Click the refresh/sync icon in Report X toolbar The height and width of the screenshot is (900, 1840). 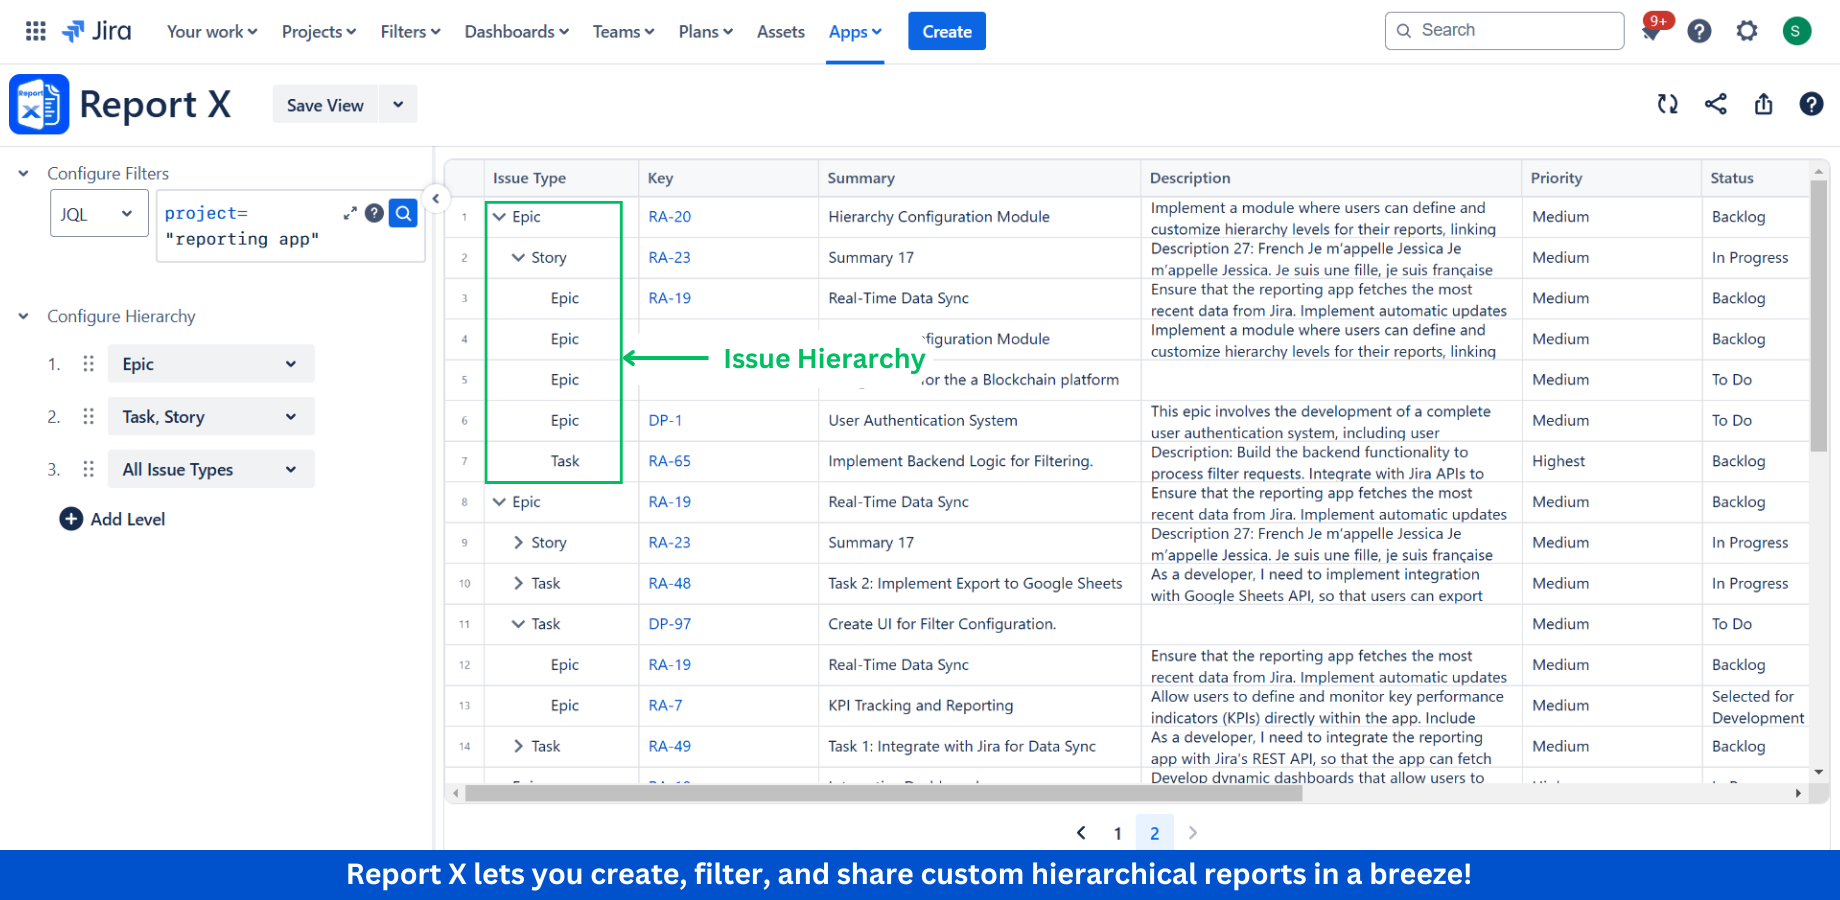[1667, 104]
